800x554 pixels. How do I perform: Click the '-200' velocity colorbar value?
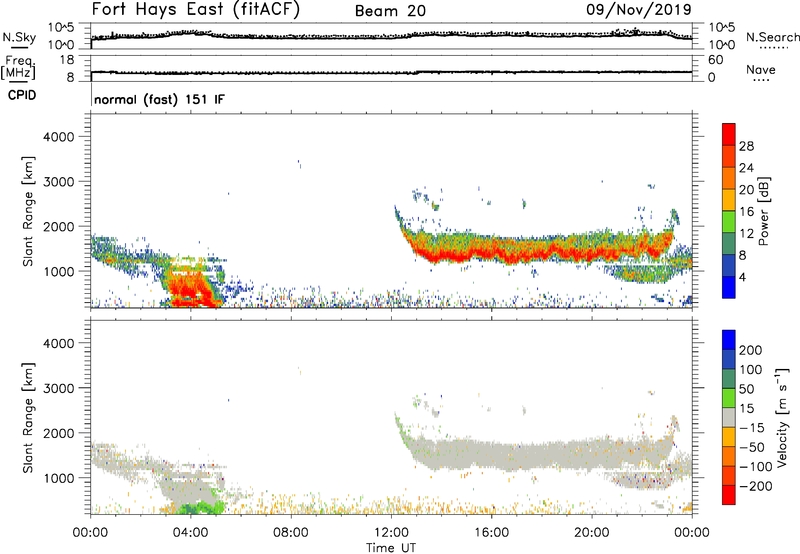tap(756, 486)
